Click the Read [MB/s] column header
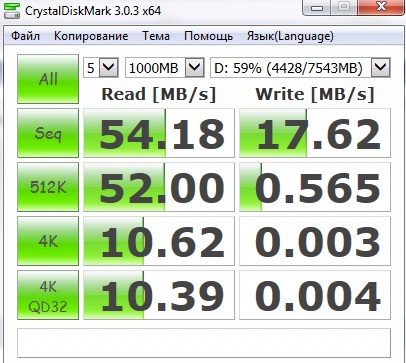This screenshot has height=363, width=406. point(159,94)
